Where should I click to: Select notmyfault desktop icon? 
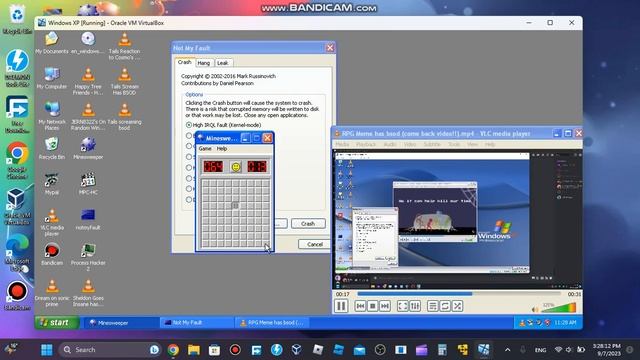pyautogui.click(x=88, y=219)
